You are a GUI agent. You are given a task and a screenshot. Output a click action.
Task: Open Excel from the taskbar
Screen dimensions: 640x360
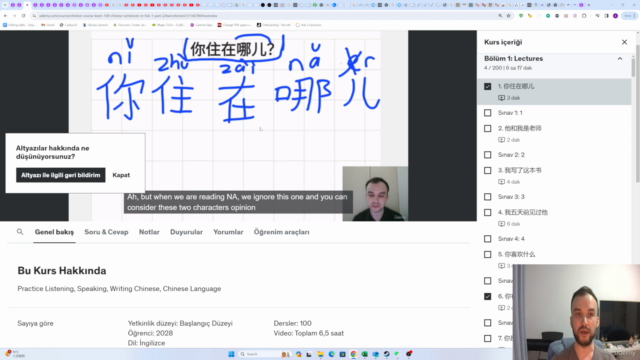click(x=364, y=354)
